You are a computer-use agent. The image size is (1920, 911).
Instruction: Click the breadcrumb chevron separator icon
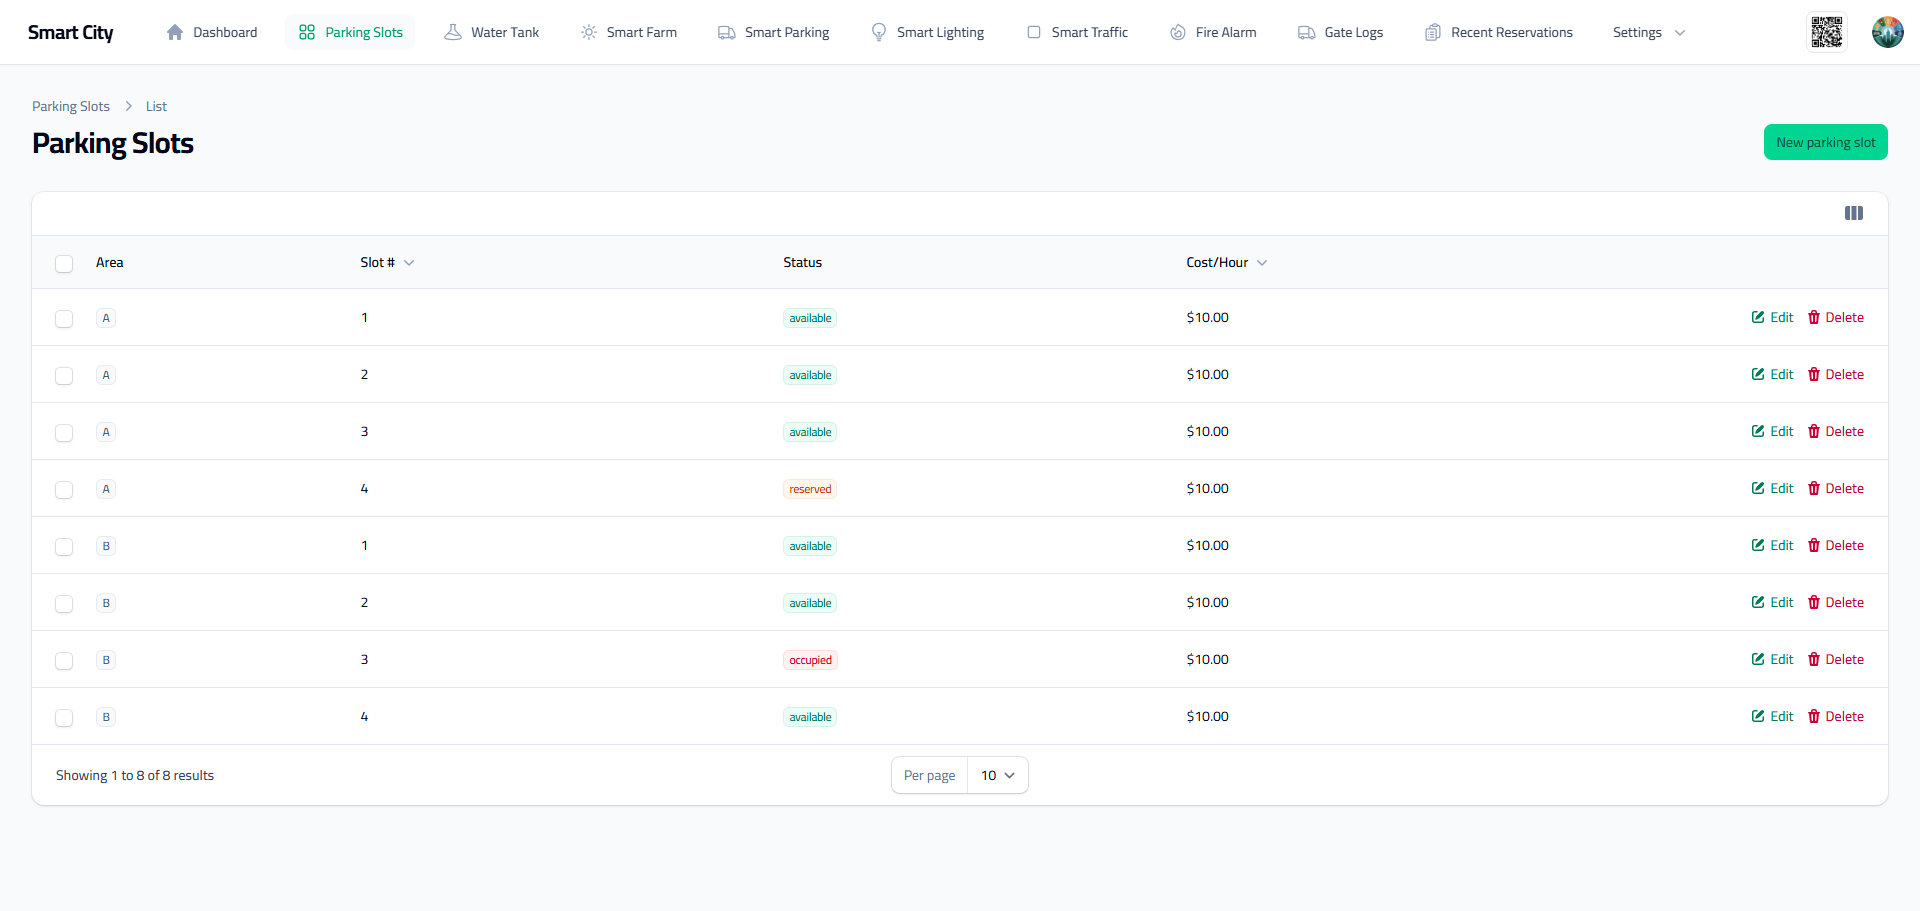128,106
